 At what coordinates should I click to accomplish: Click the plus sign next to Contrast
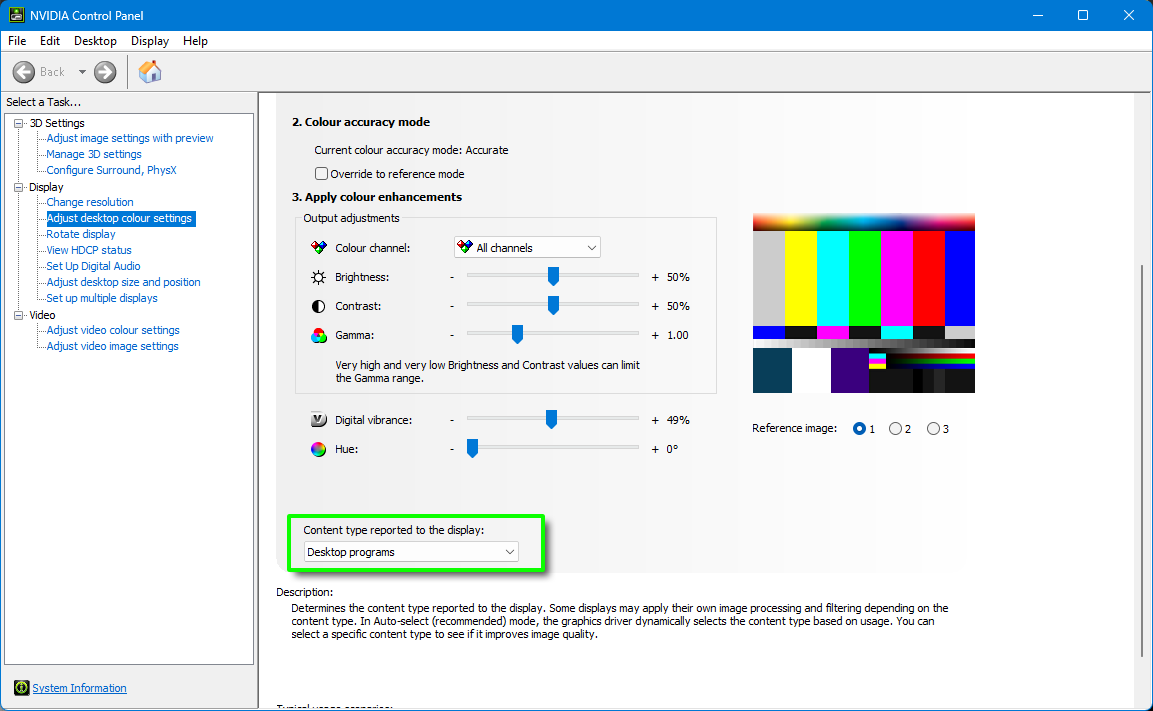pos(655,306)
